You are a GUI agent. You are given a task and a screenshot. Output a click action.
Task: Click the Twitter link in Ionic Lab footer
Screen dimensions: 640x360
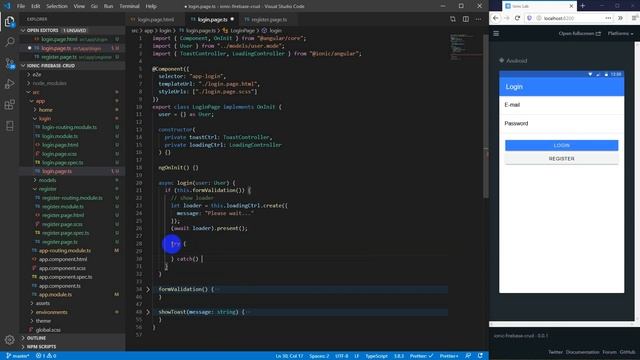coord(555,352)
